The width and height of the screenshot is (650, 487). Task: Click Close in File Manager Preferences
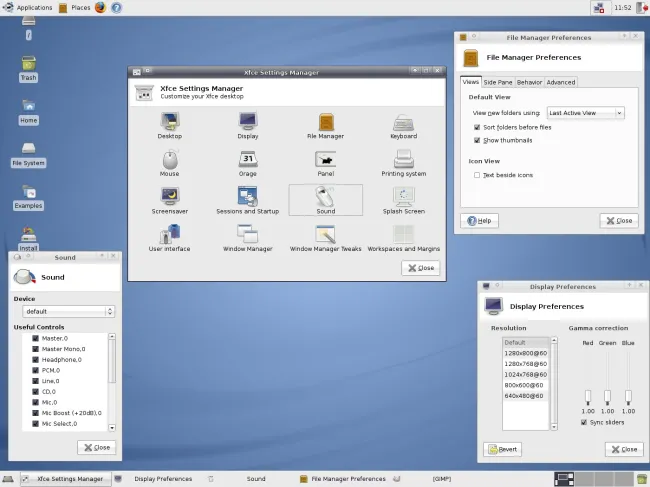[x=619, y=220]
